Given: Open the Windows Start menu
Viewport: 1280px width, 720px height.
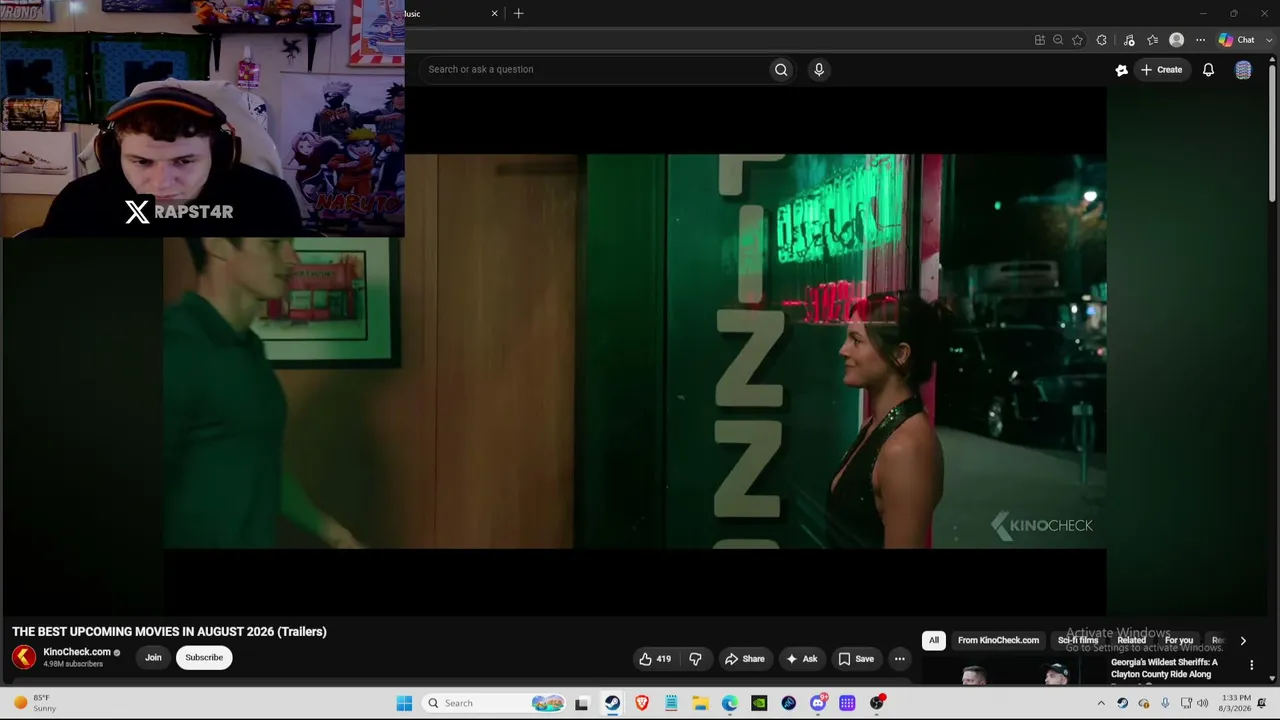Looking at the screenshot, I should 404,703.
